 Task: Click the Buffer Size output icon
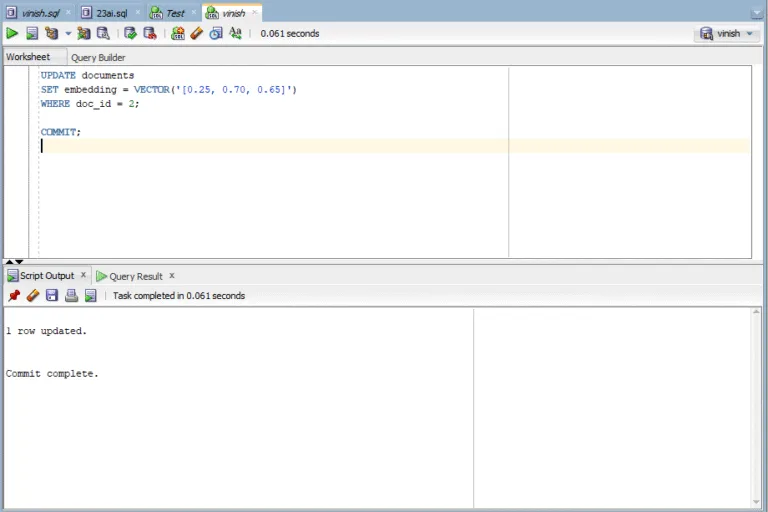[91, 295]
